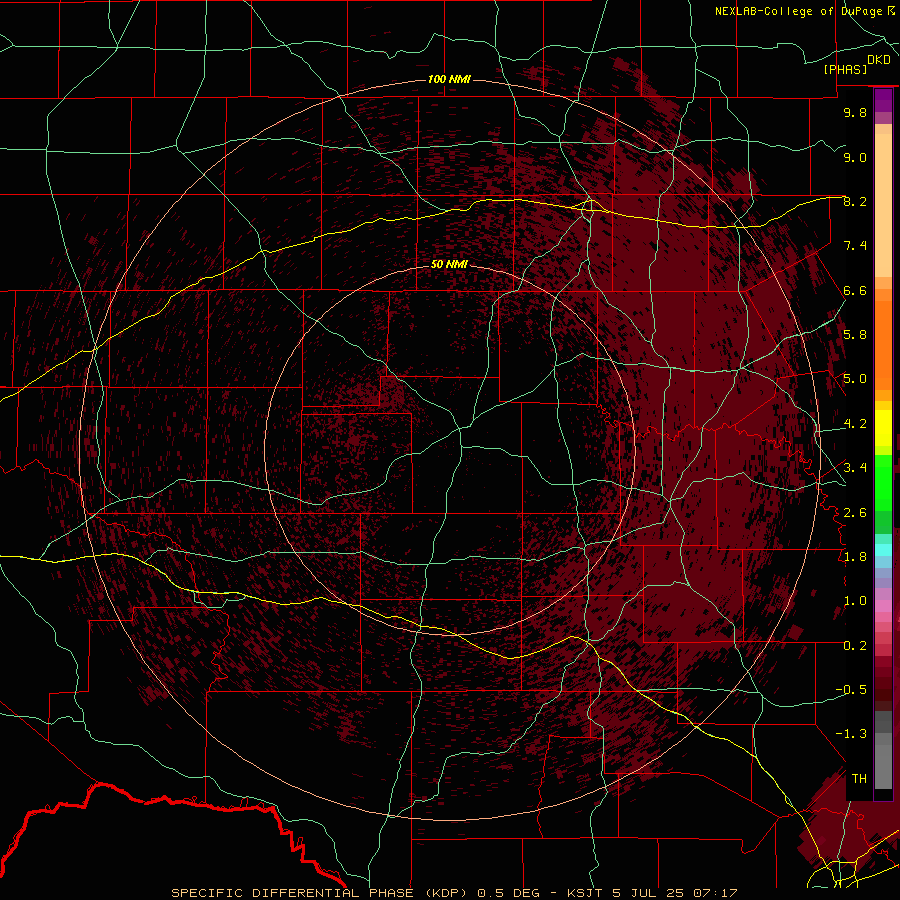Click the SPECIFIC DIFFERENTIAL PHASE caption text
Image resolution: width=900 pixels, height=900 pixels.
point(292,893)
